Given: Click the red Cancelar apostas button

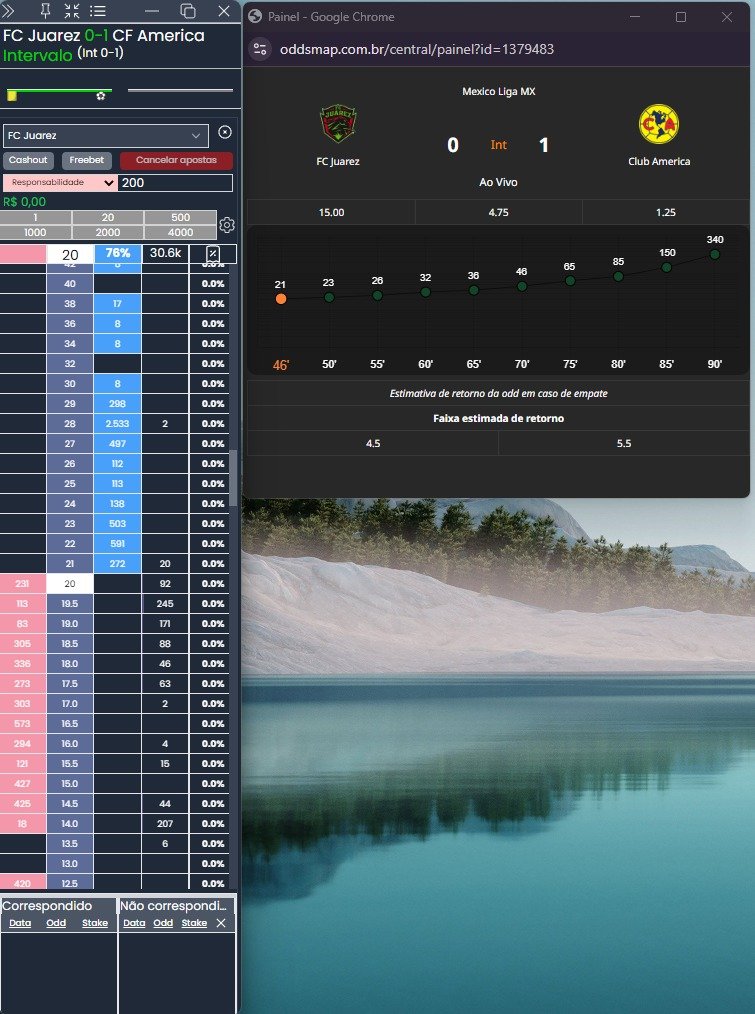Looking at the screenshot, I should (x=176, y=160).
